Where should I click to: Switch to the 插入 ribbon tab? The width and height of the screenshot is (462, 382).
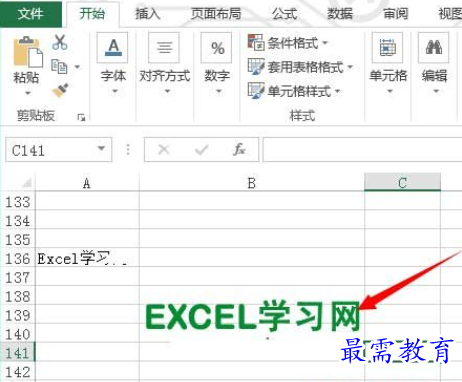(x=148, y=14)
